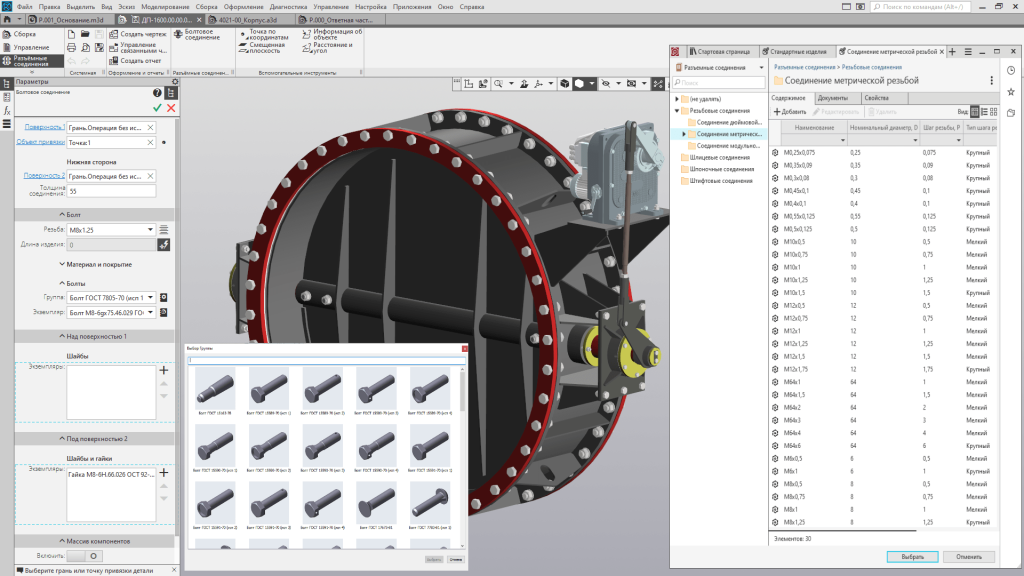Open the Наименование column filter dropdown
Image resolution: width=1024 pixels, height=576 pixels.
pos(842,140)
